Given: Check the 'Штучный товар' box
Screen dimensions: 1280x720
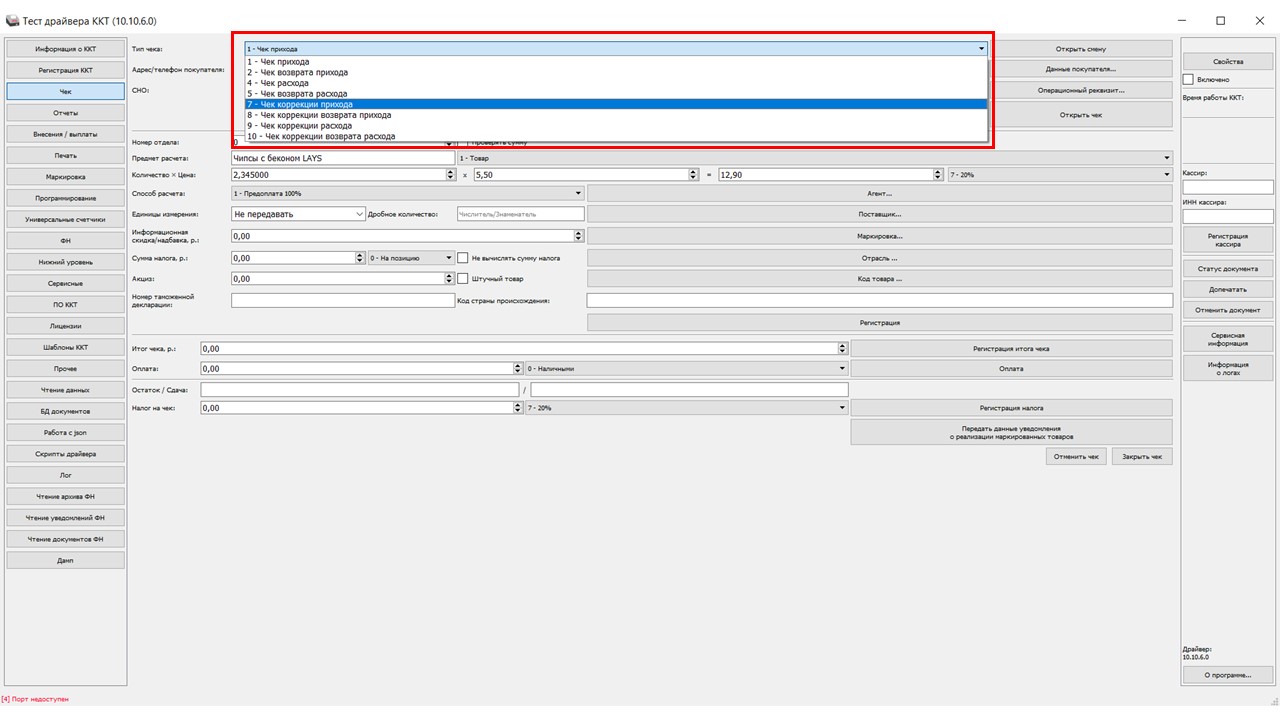Looking at the screenshot, I should pyautogui.click(x=463, y=279).
